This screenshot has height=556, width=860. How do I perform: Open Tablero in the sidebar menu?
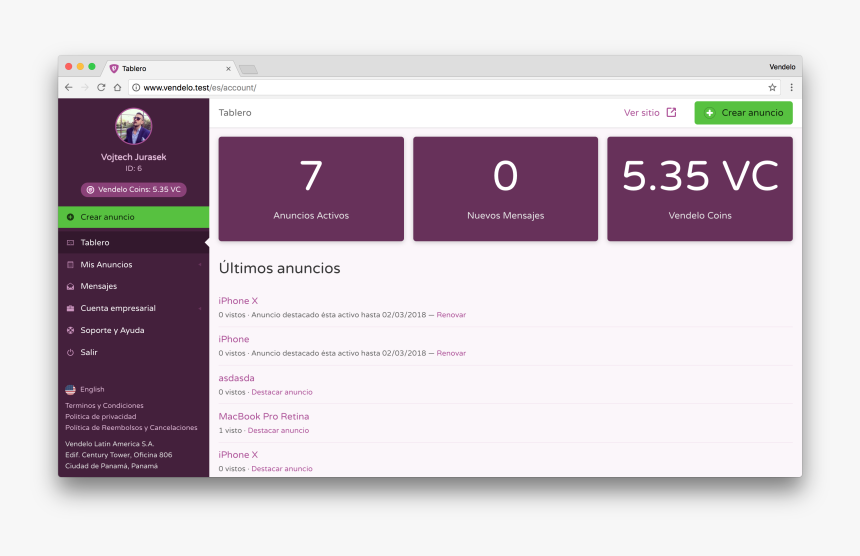pyautogui.click(x=134, y=242)
